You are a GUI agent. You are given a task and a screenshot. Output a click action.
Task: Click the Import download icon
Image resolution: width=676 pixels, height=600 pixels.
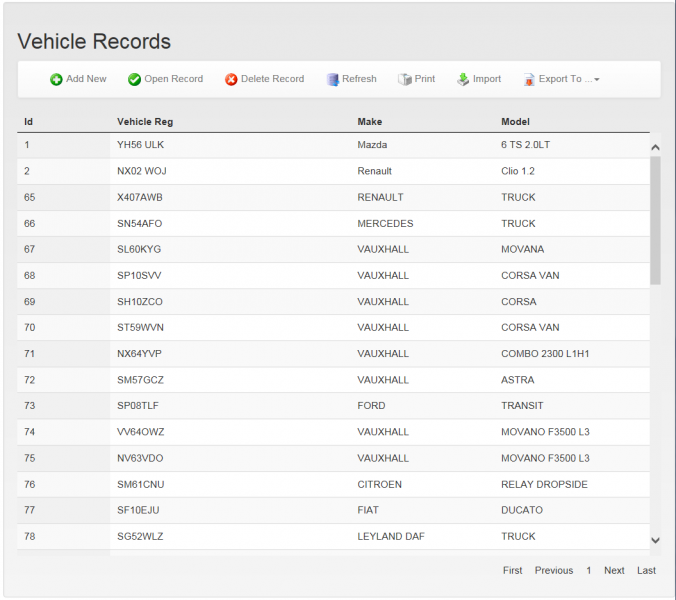[463, 79]
